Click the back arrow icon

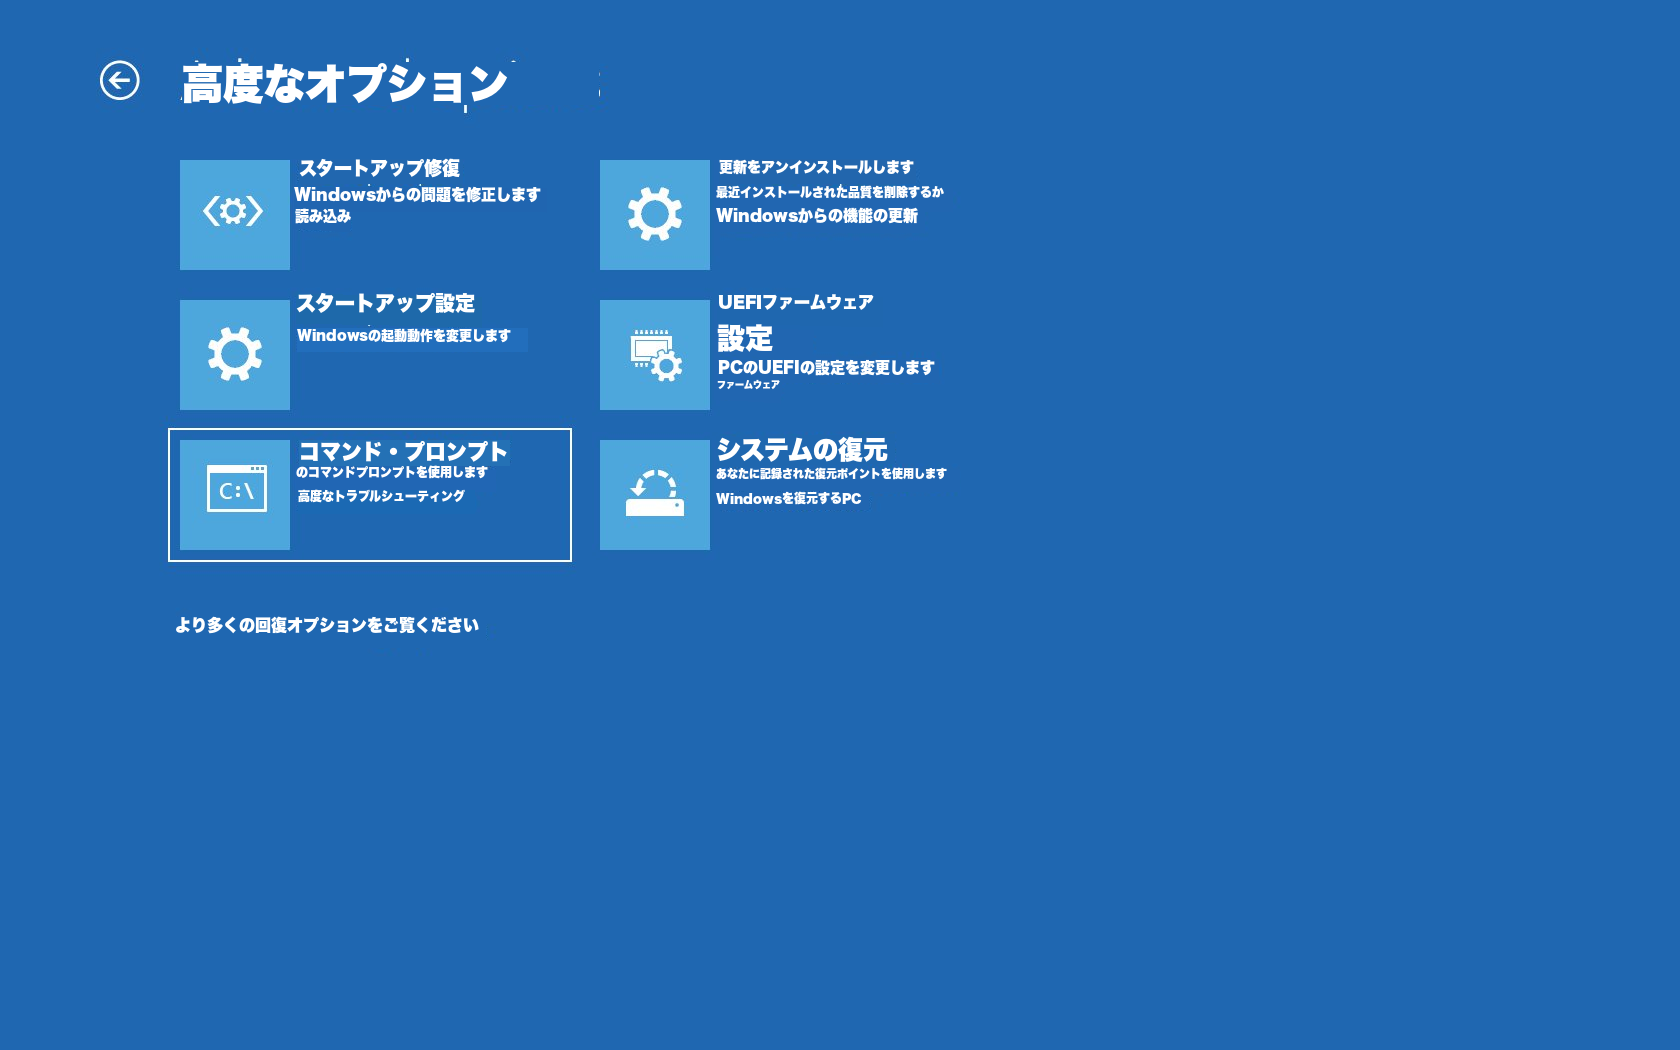pos(120,81)
